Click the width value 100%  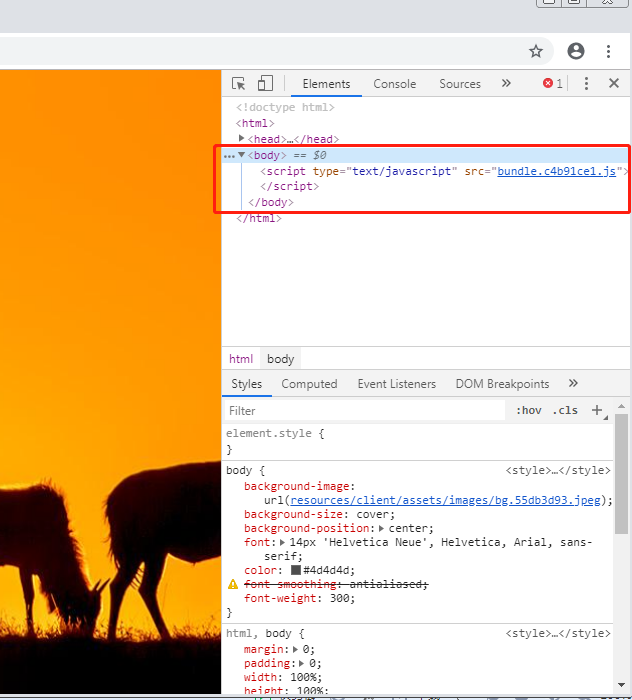click(x=303, y=677)
